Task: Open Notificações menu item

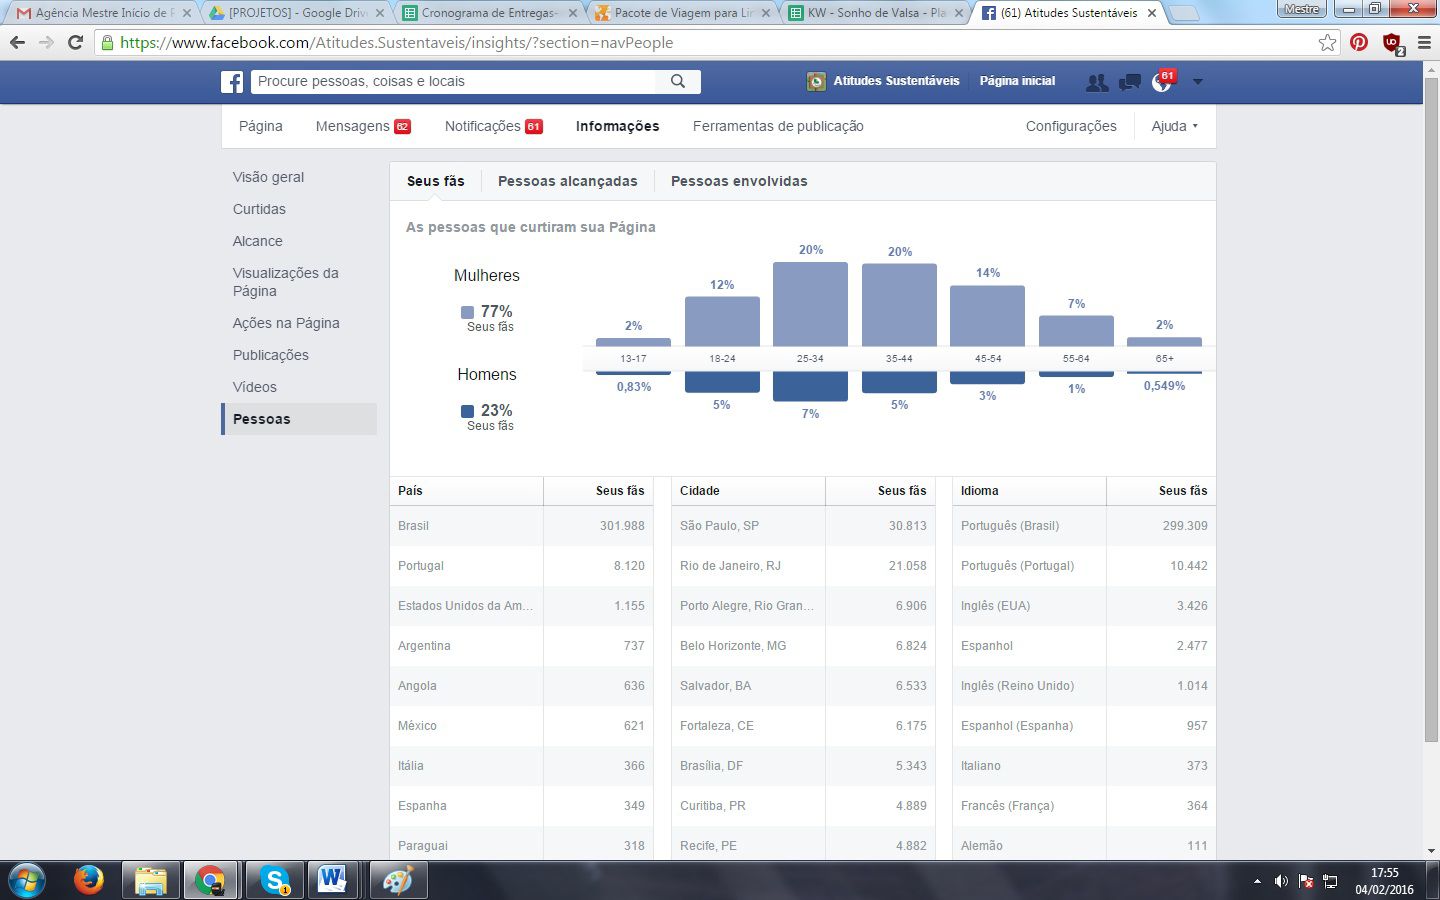Action: click(x=493, y=126)
